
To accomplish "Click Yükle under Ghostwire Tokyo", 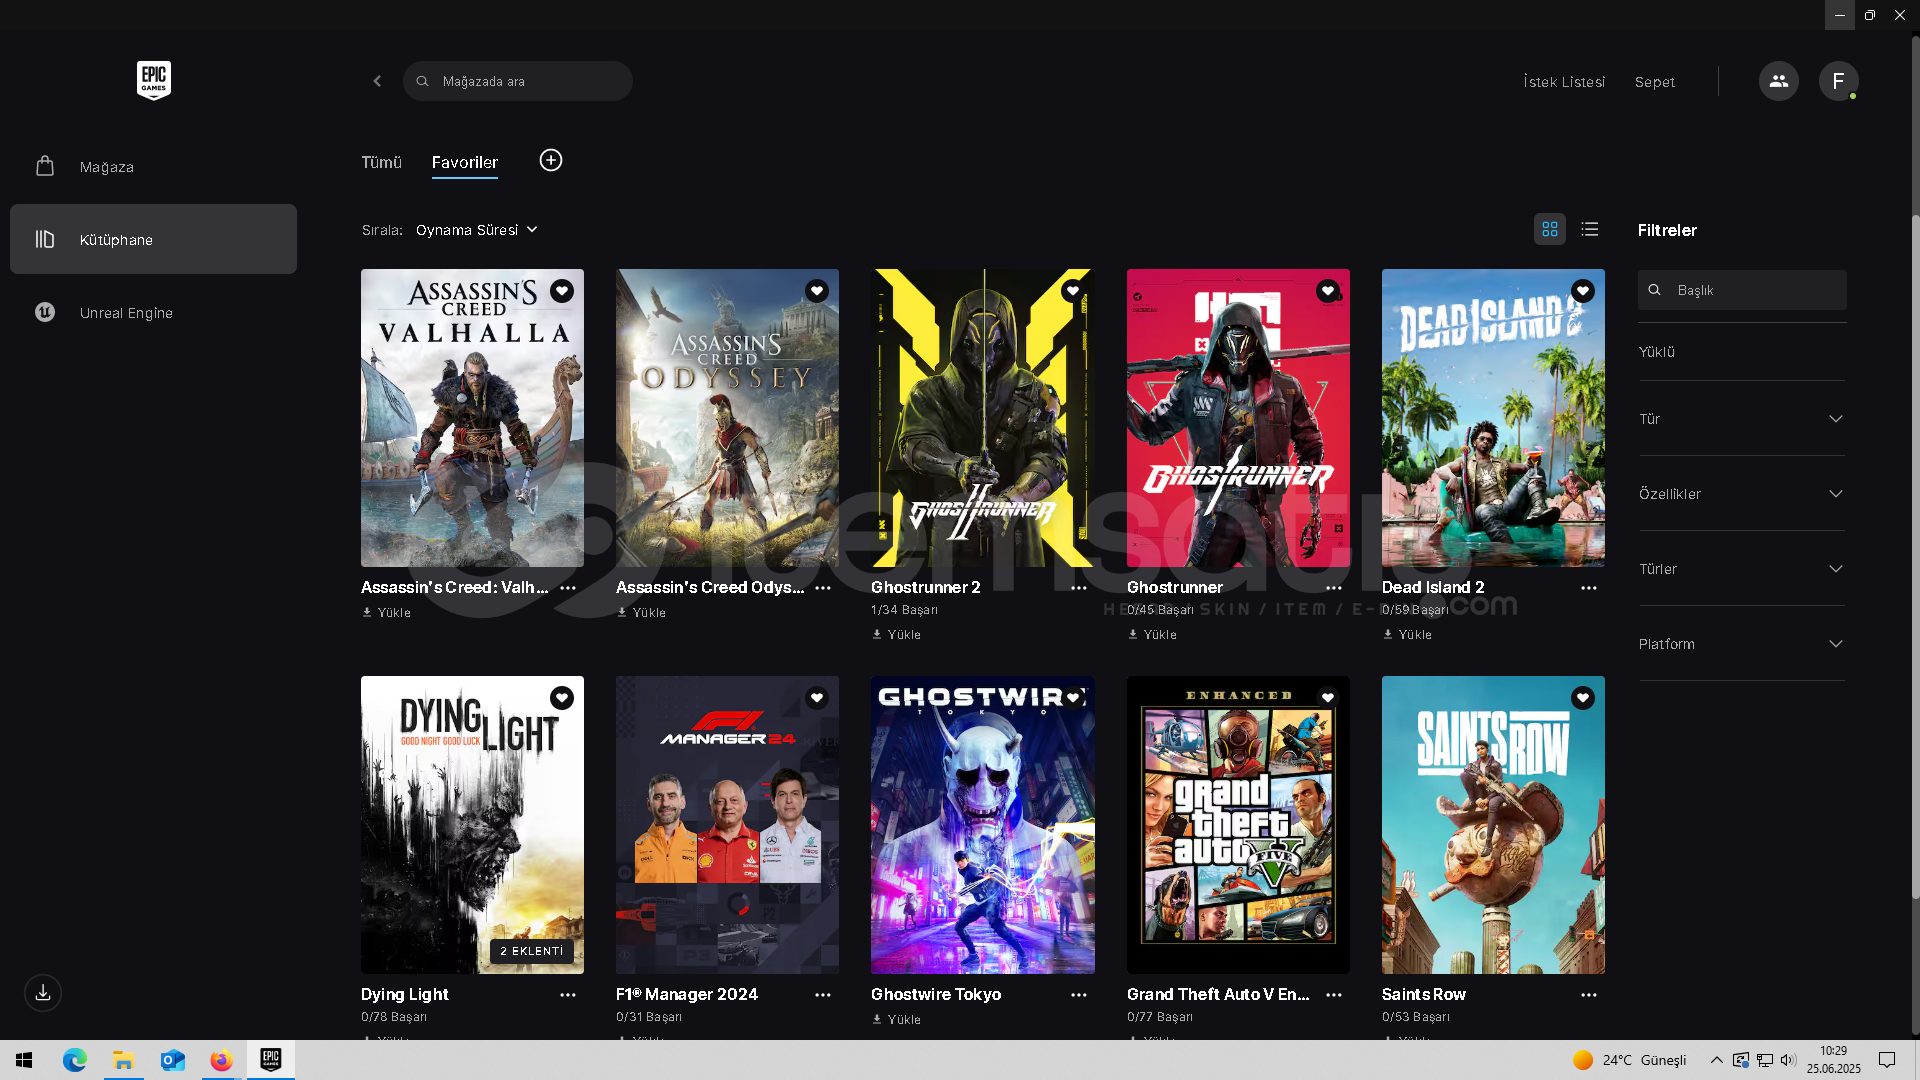I will click(897, 1020).
